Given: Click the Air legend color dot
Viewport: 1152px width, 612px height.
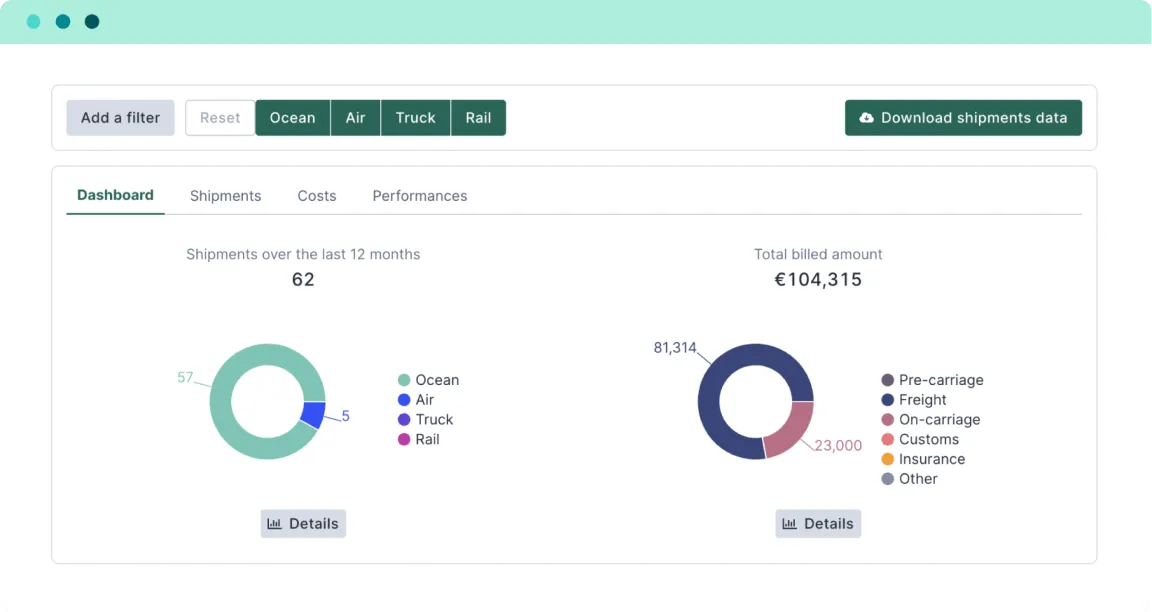Looking at the screenshot, I should (x=403, y=400).
